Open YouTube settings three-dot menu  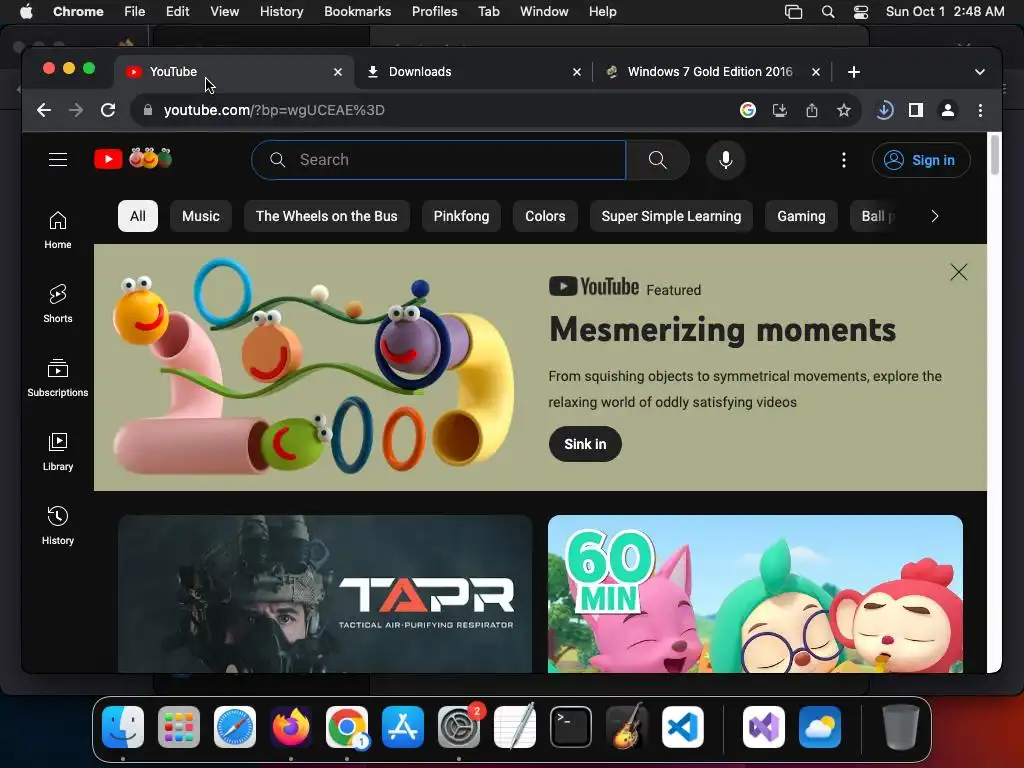click(844, 160)
